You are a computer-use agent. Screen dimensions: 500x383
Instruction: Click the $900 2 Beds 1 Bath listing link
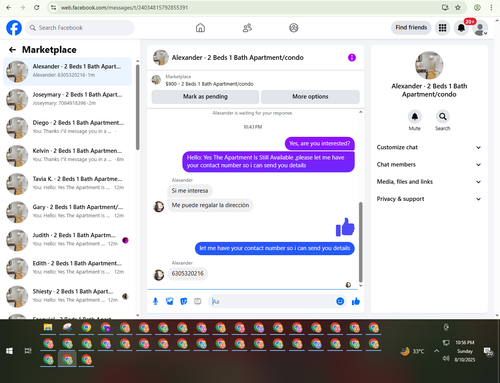point(209,84)
